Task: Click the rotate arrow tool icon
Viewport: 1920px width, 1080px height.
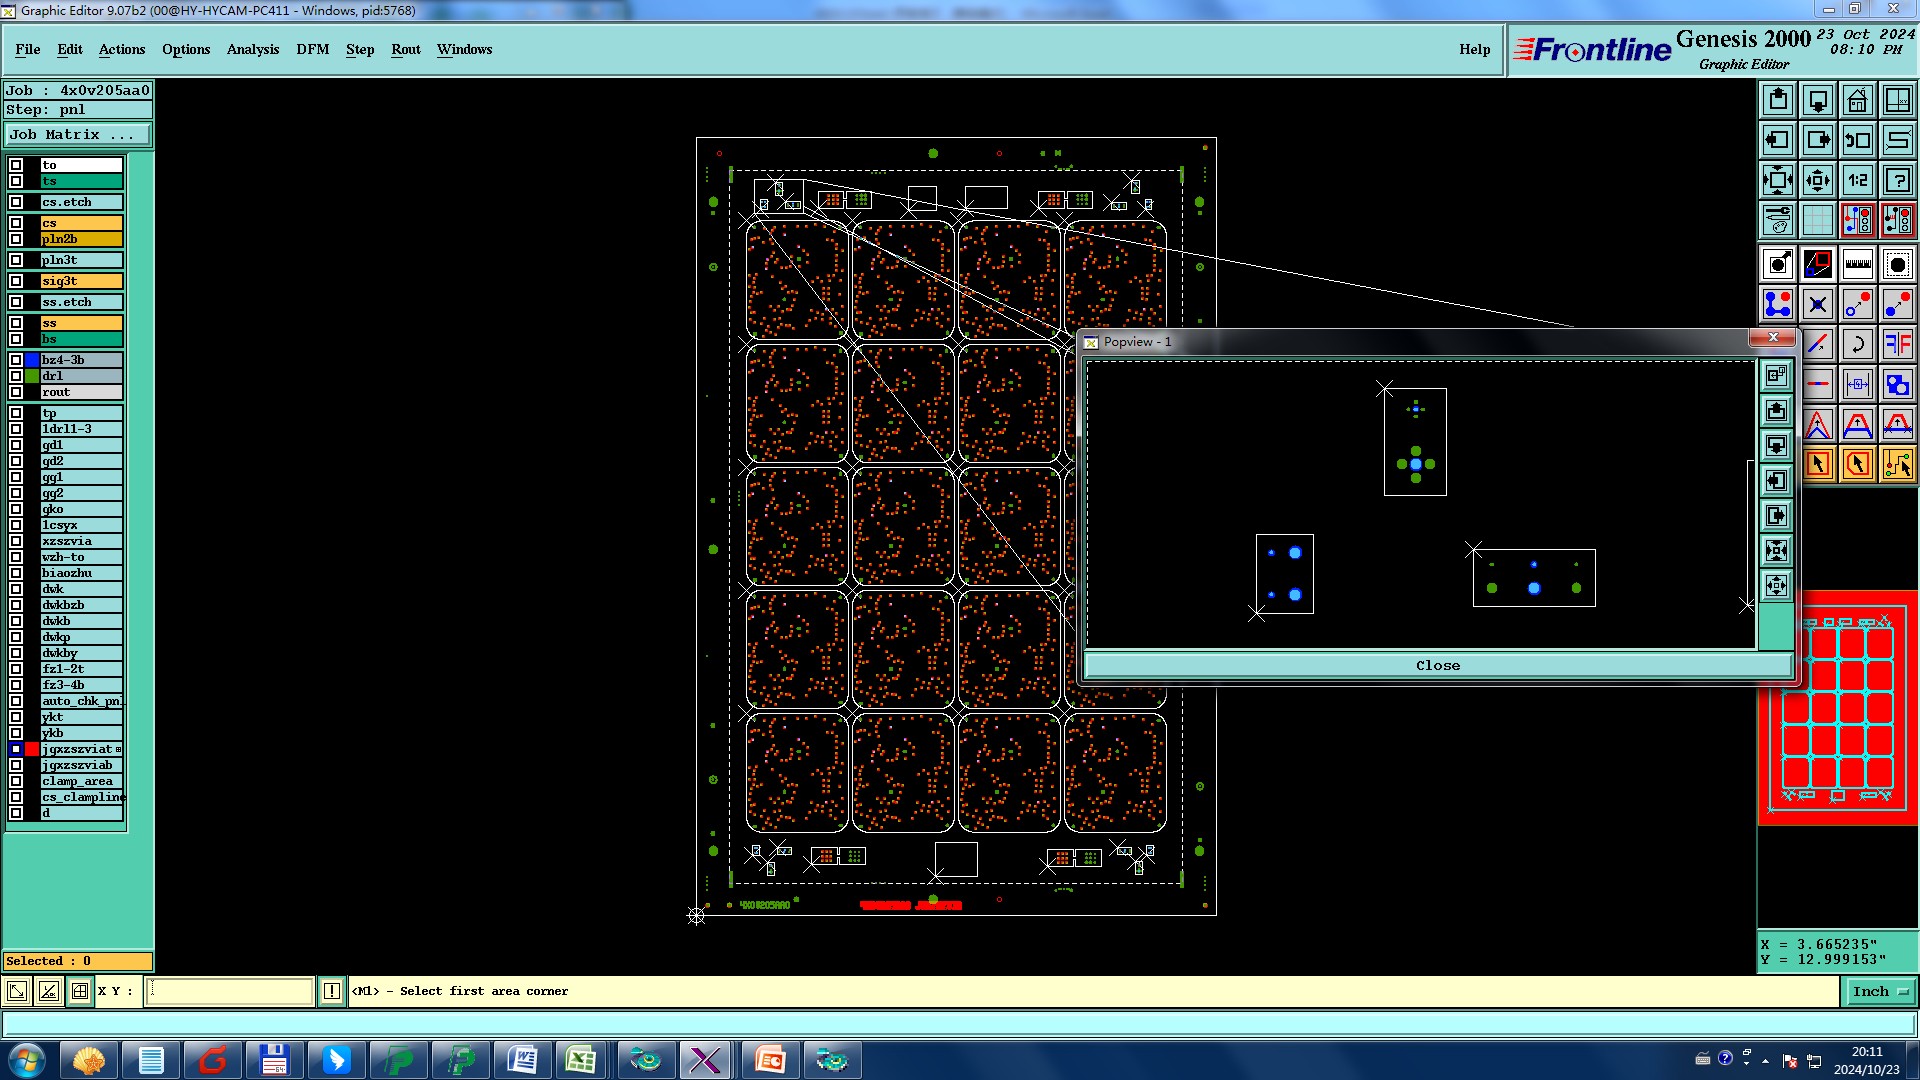Action: point(1857,344)
